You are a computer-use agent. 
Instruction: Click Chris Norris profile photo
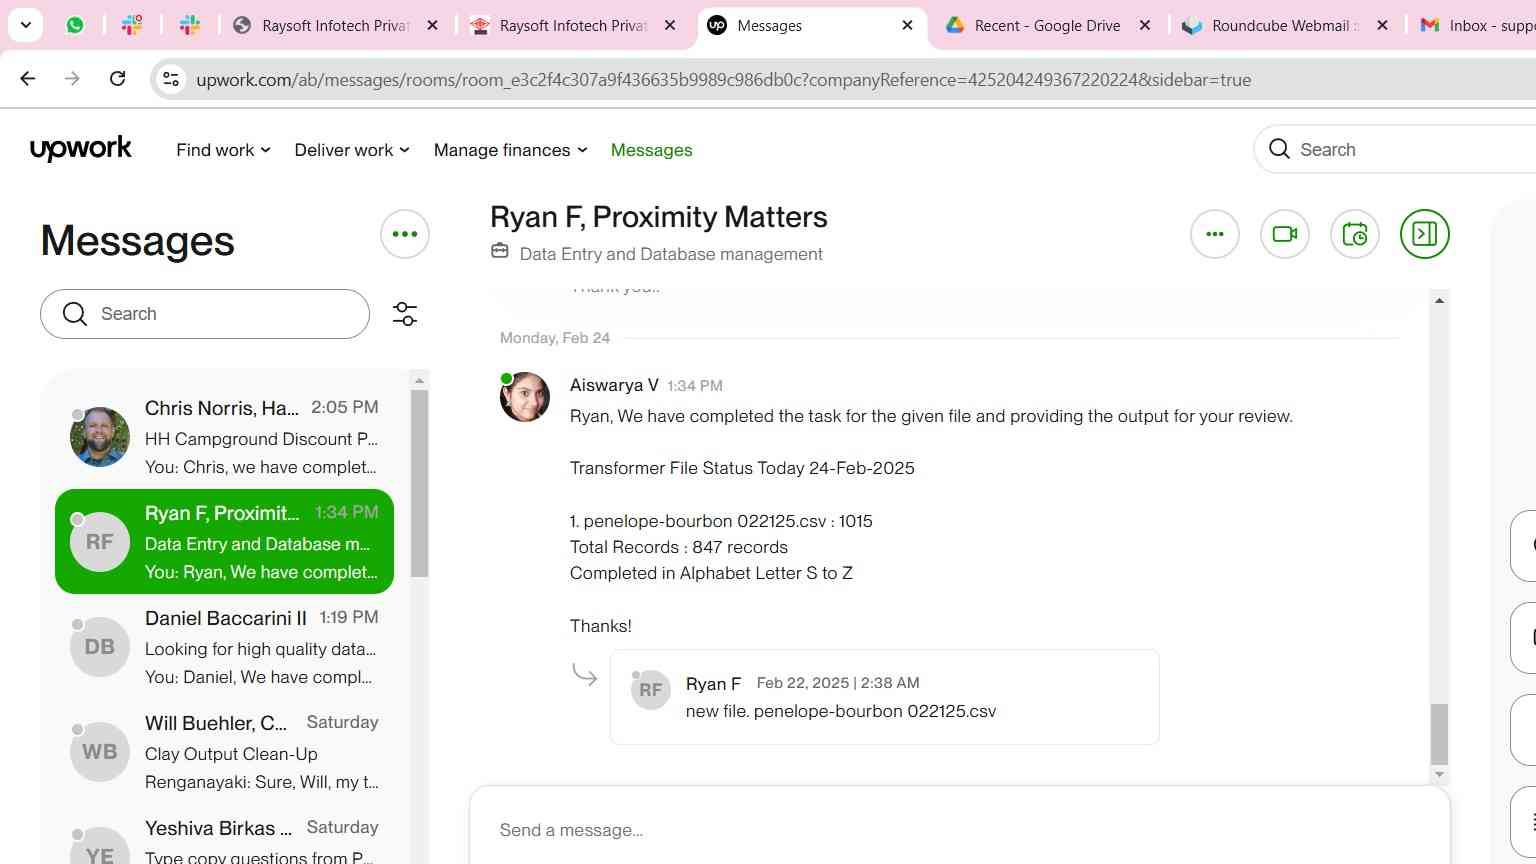(99, 437)
